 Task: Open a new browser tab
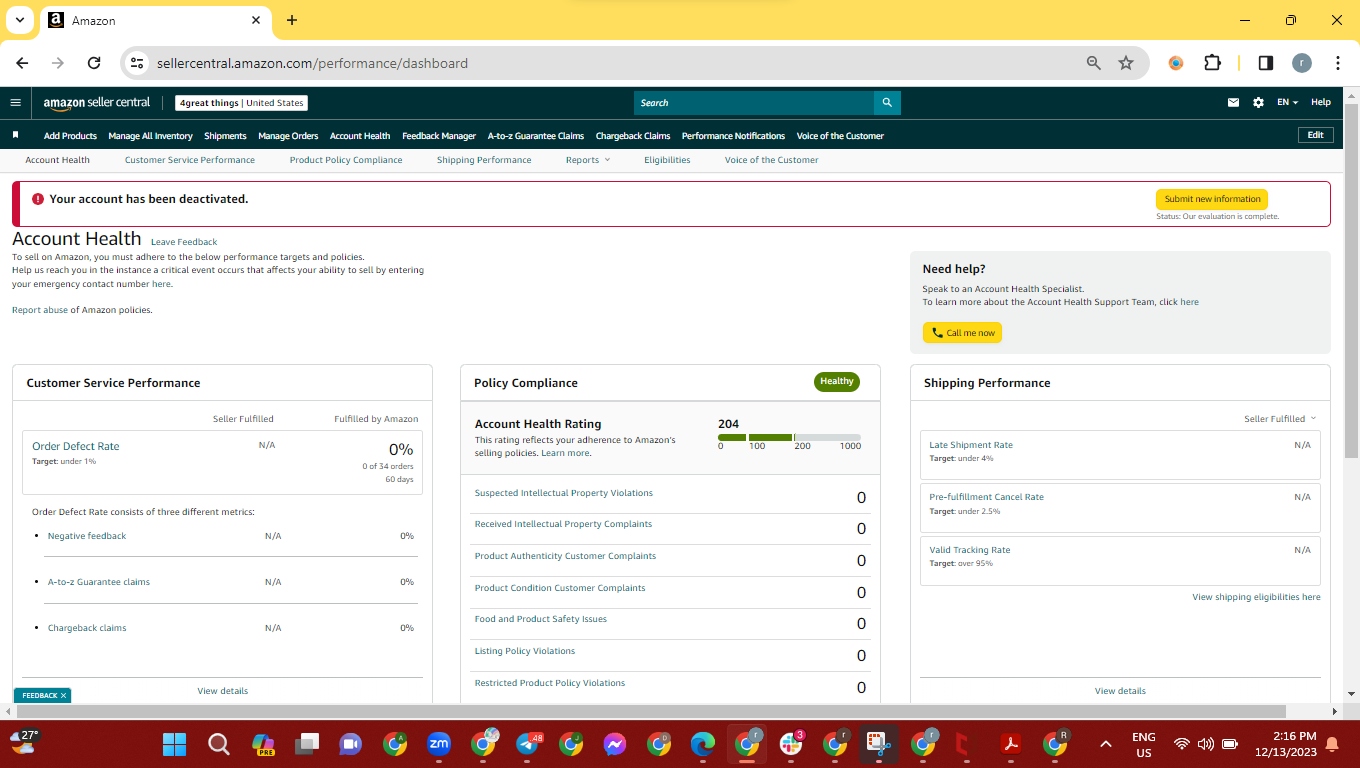click(x=292, y=20)
